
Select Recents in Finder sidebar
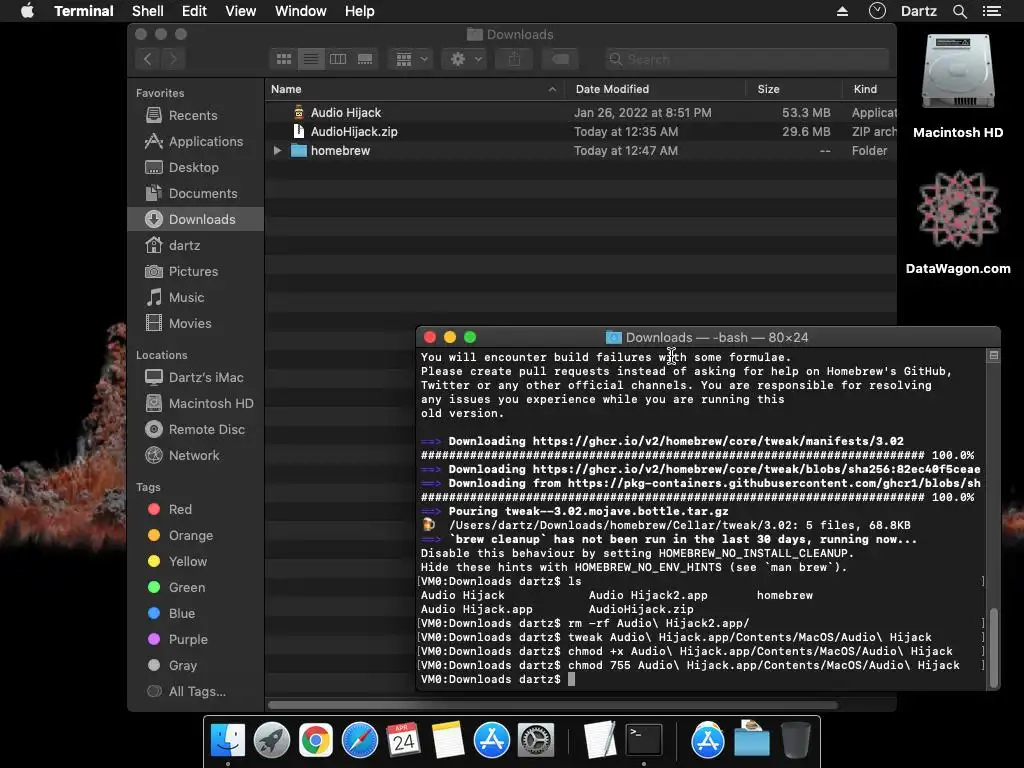(x=195, y=116)
